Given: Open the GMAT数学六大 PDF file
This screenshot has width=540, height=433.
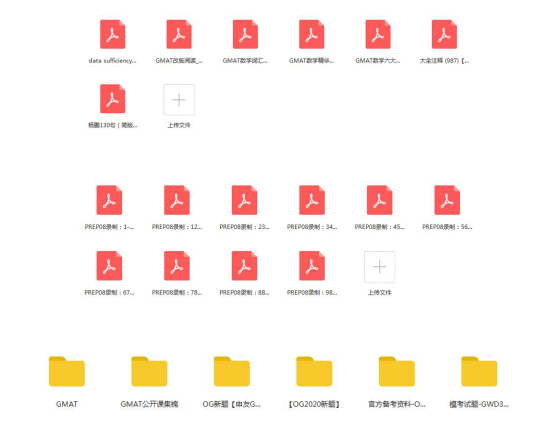Looking at the screenshot, I should [378, 34].
